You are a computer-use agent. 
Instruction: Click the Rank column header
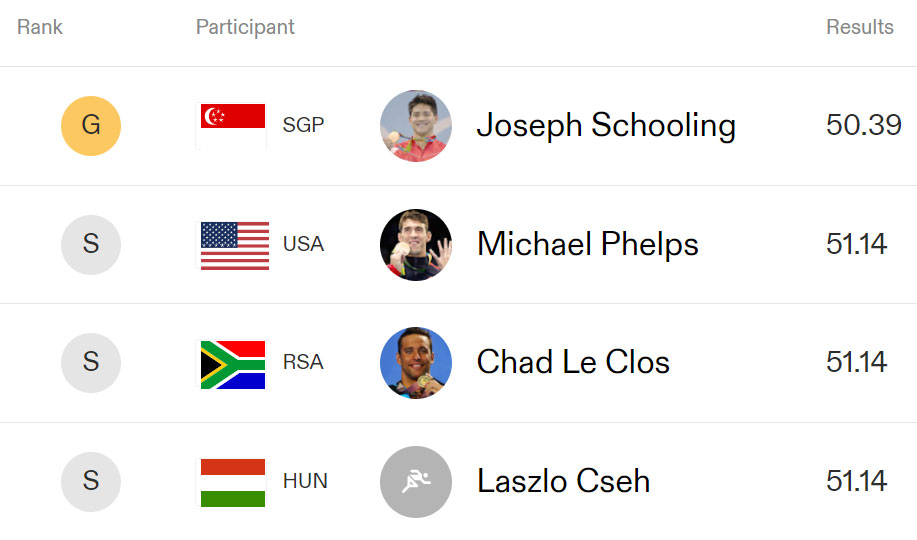coord(40,27)
